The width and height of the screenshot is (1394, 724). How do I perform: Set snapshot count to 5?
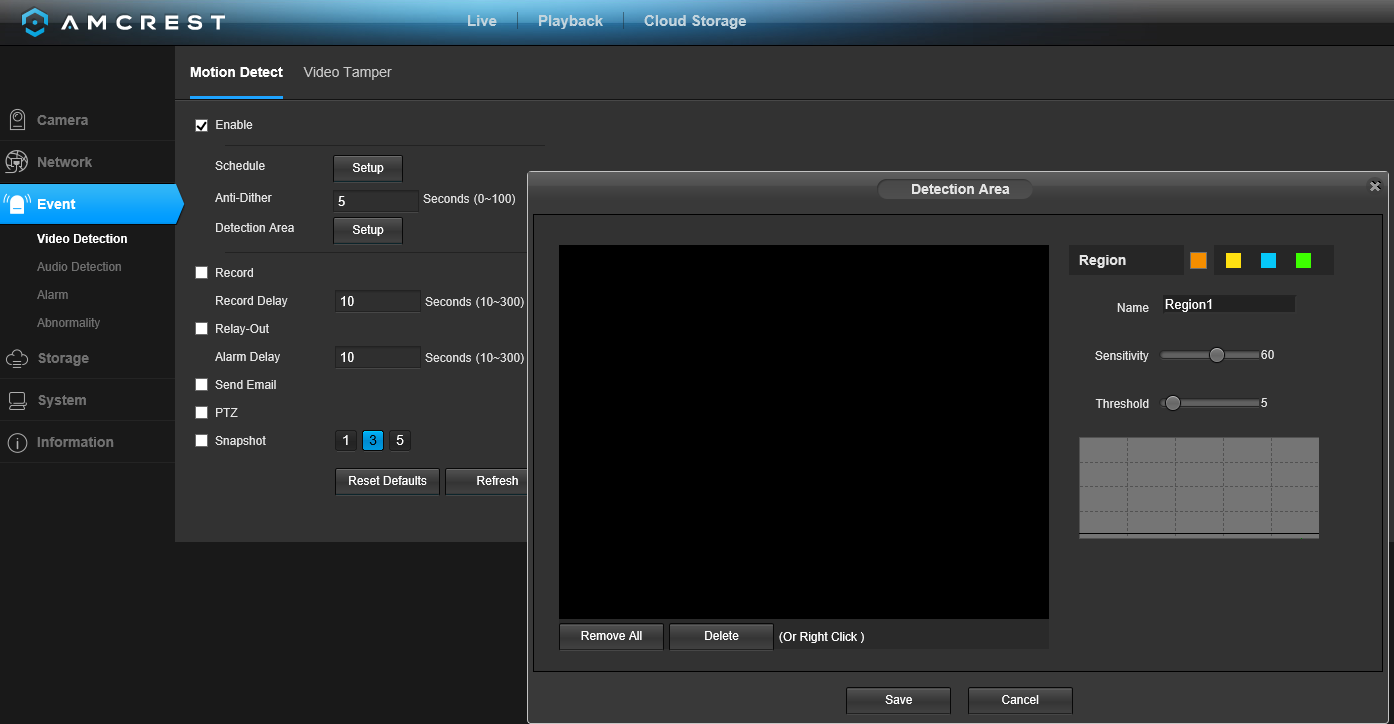click(399, 441)
